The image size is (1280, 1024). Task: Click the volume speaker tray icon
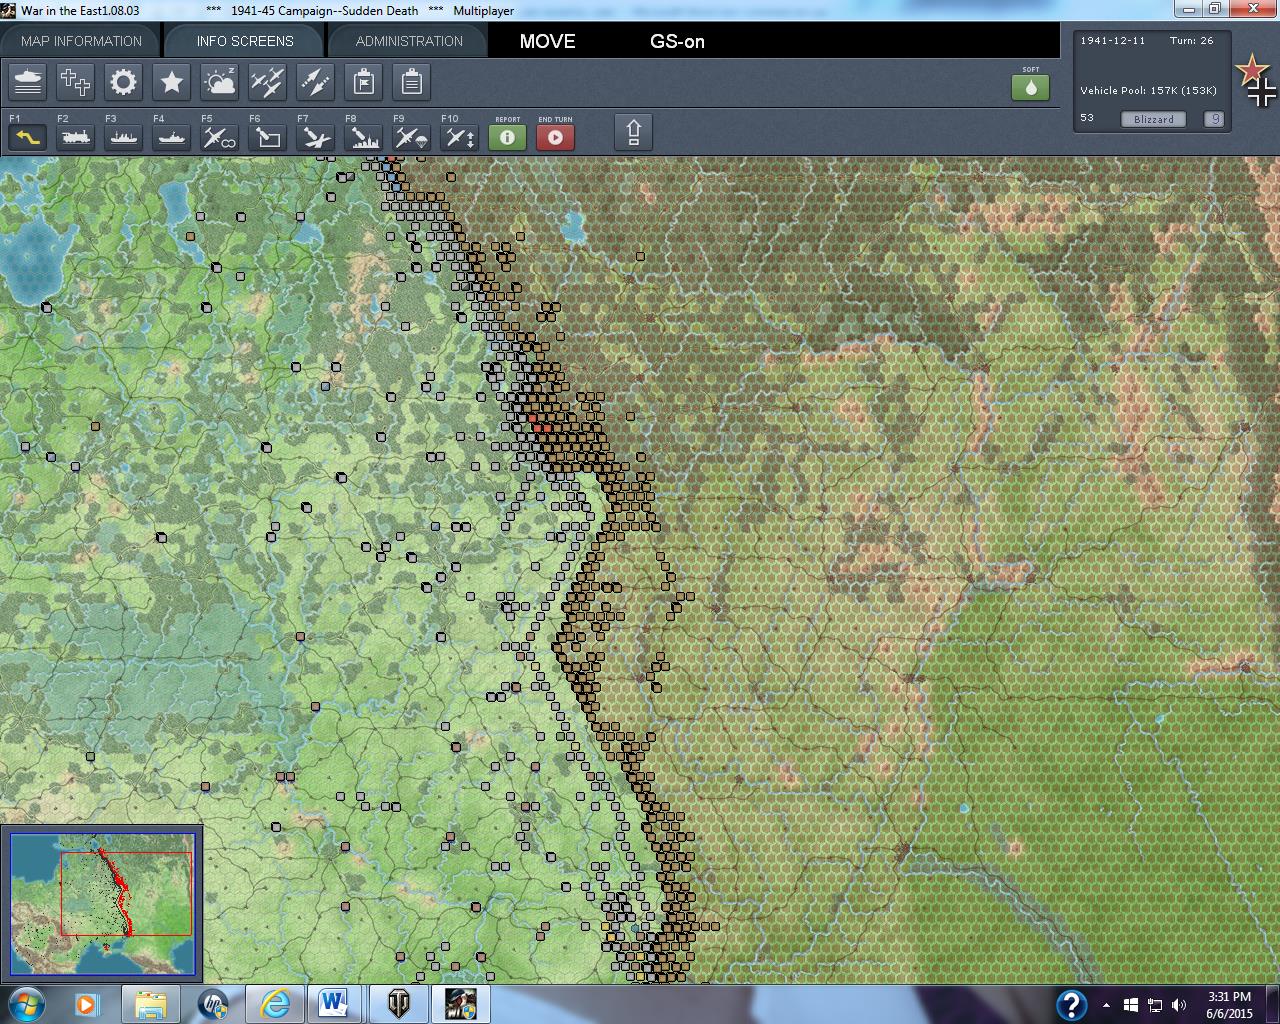tap(1178, 1005)
